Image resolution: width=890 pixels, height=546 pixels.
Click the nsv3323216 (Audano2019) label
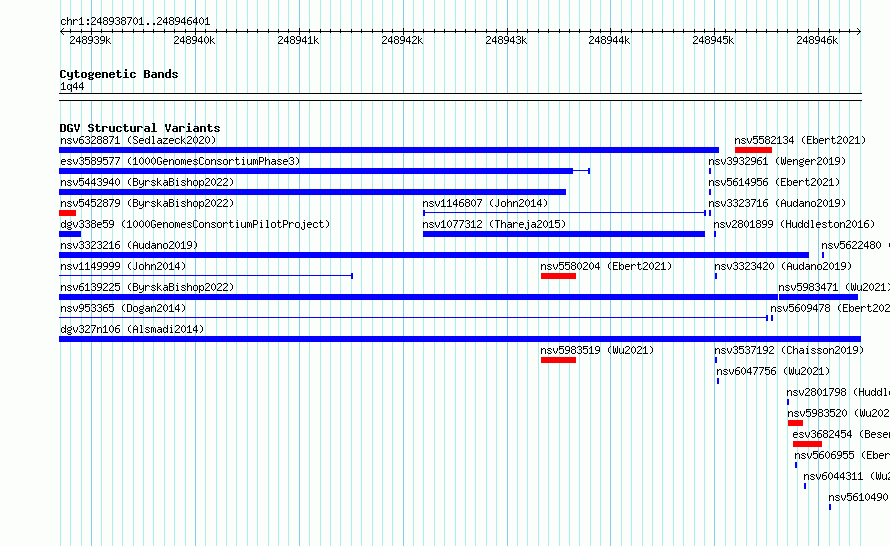[x=129, y=245]
